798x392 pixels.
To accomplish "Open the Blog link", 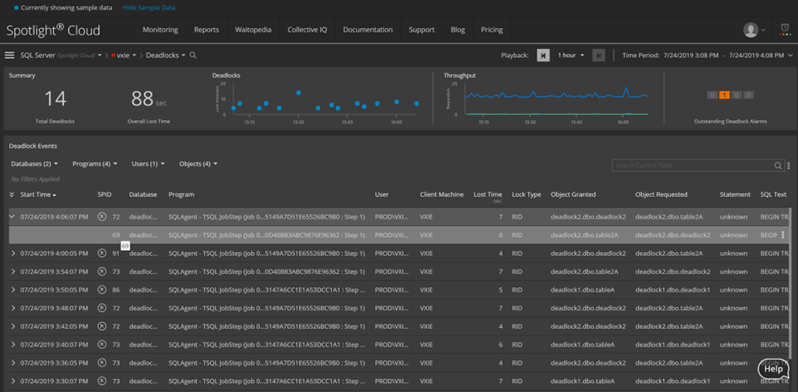I will click(x=458, y=30).
